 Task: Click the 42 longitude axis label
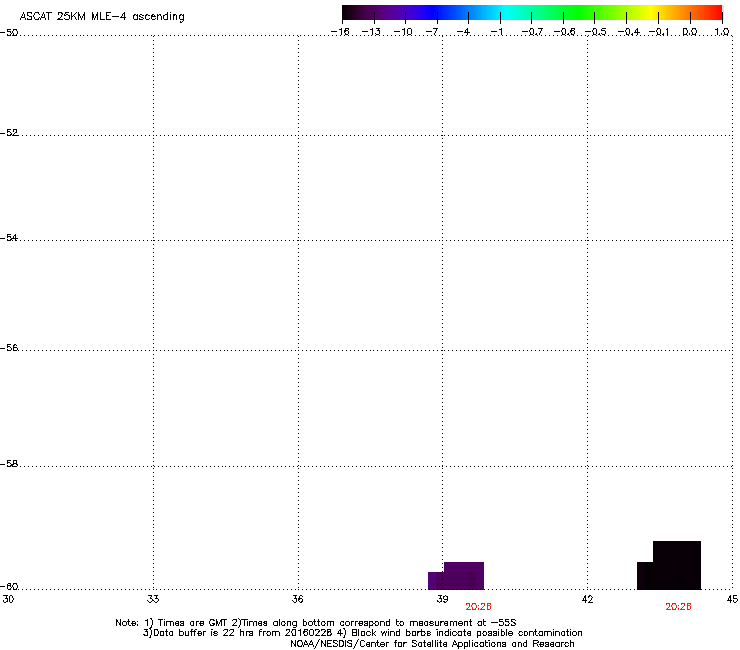point(587,599)
